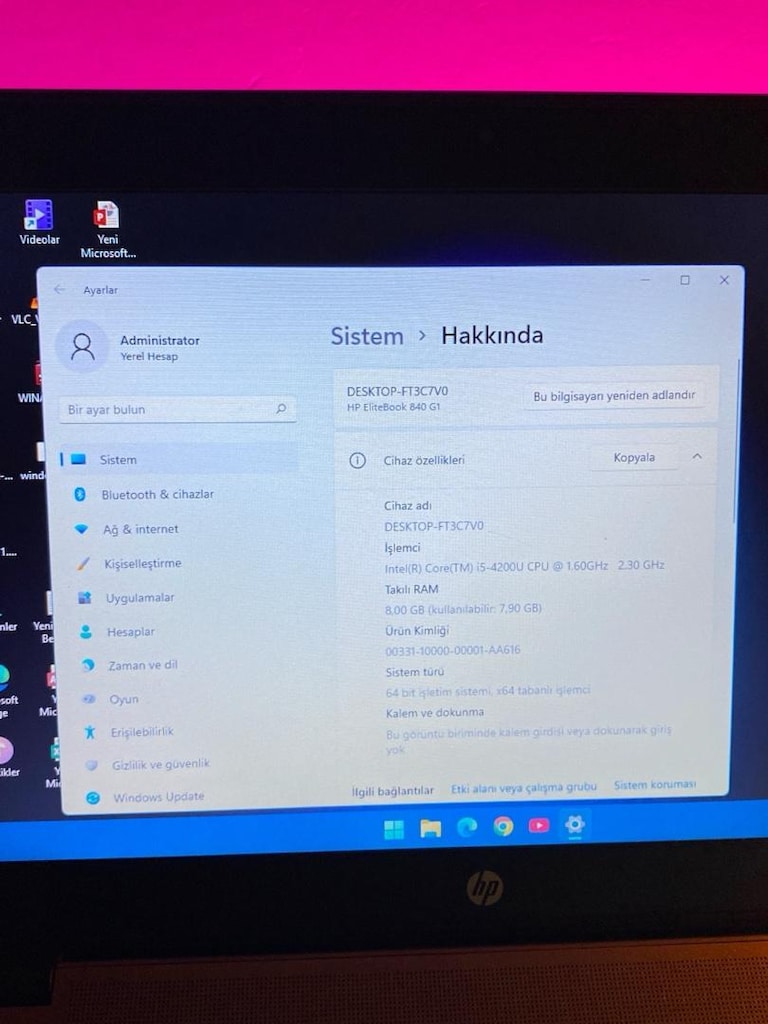Screen dimensions: 768x1024
Task: Open Erişilebilirlik settings page
Action: tap(142, 731)
